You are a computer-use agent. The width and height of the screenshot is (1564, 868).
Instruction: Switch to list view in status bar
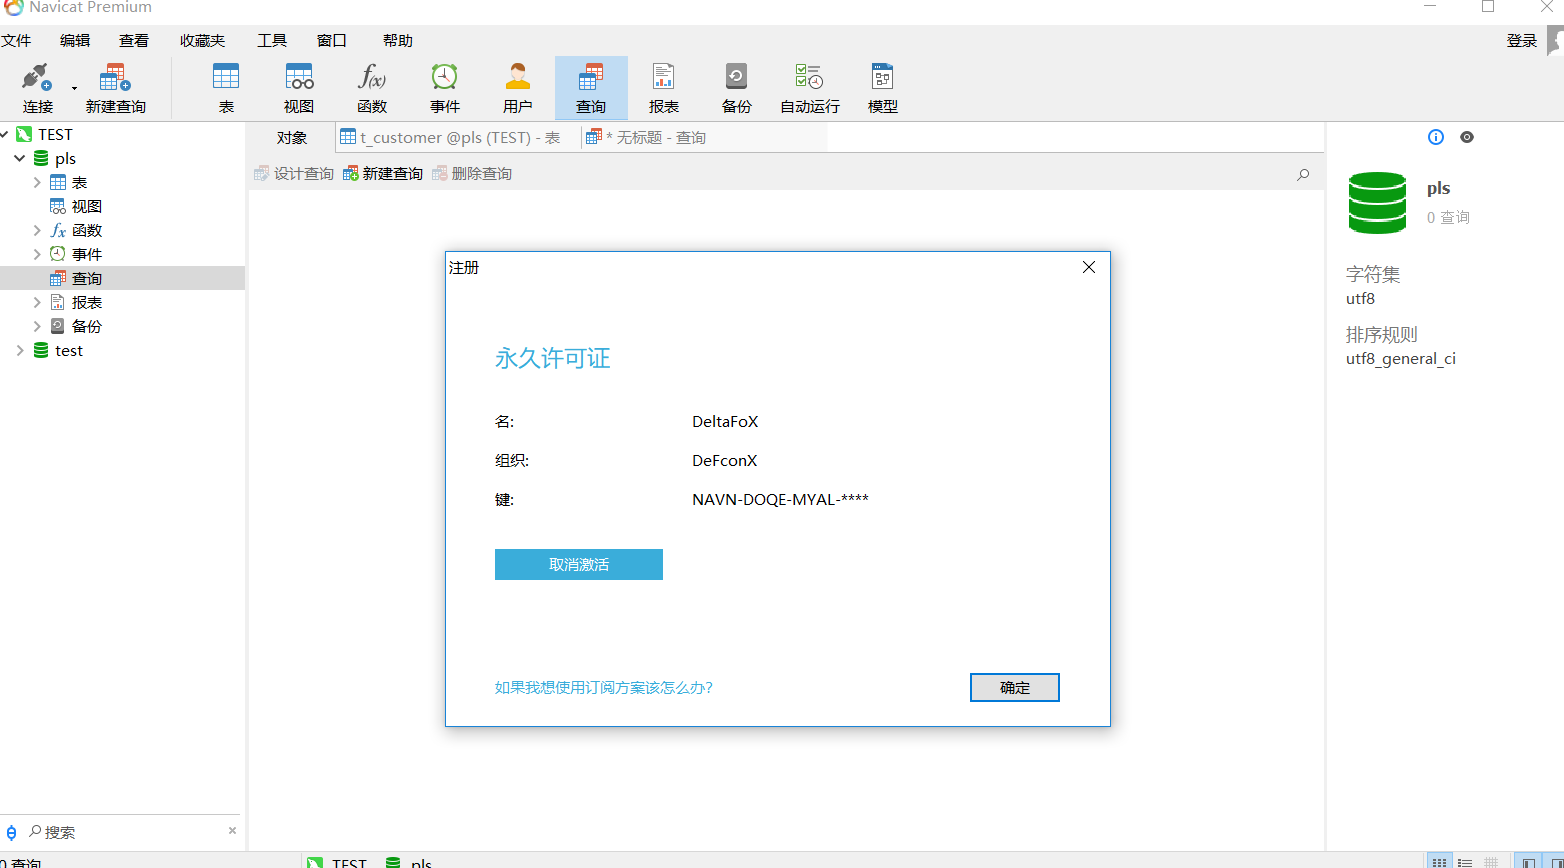tap(1465, 862)
